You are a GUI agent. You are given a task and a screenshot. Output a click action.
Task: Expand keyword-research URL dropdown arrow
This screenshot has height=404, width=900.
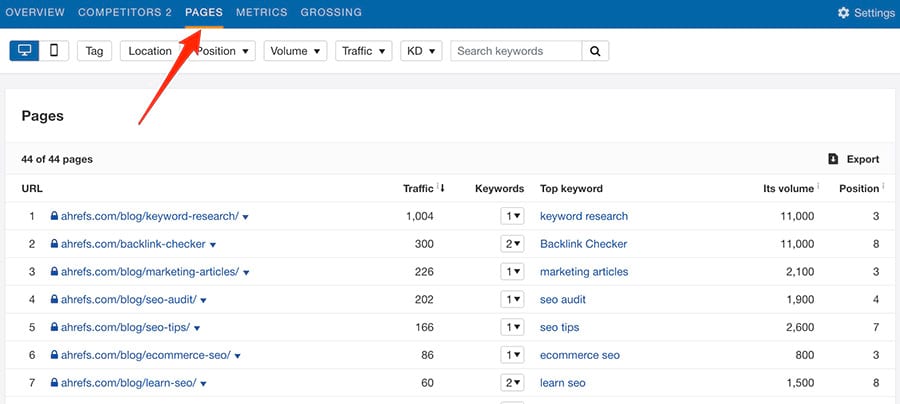pos(246,217)
